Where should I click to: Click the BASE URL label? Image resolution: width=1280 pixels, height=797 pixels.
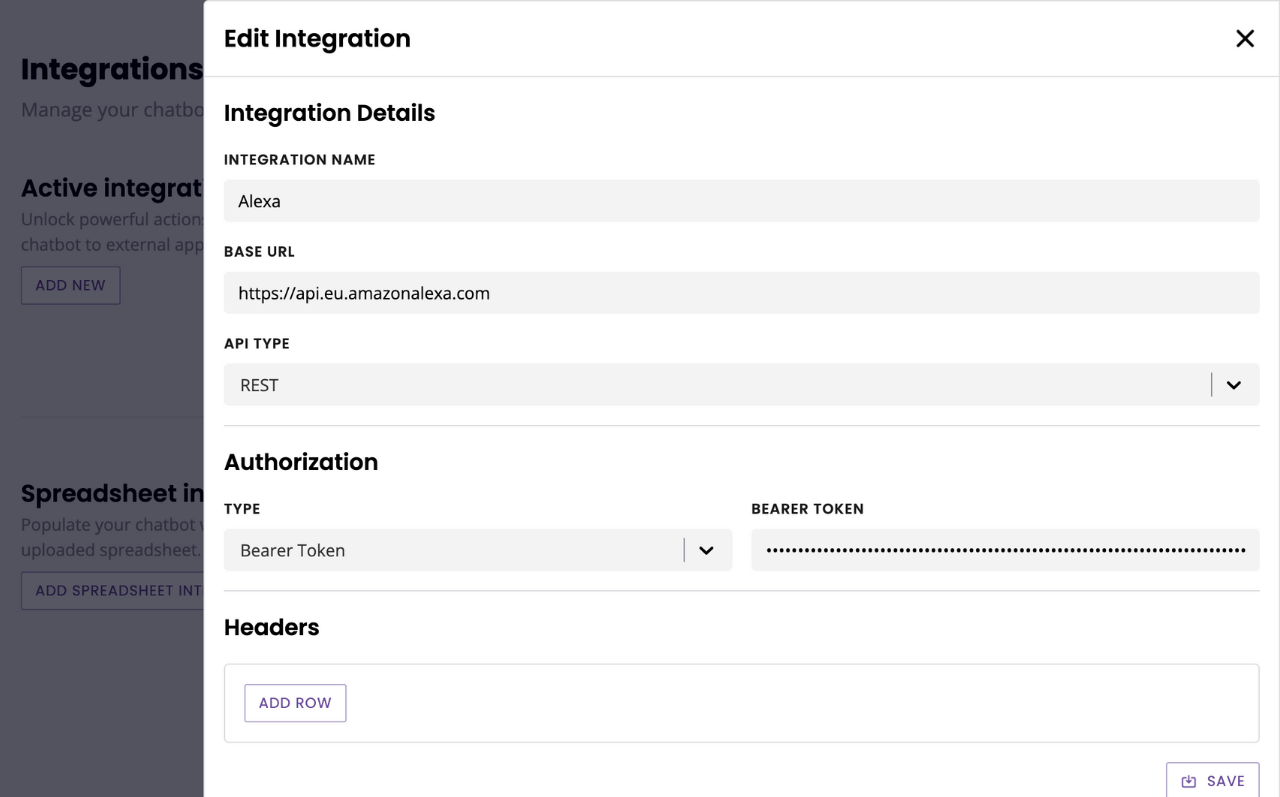click(x=259, y=252)
